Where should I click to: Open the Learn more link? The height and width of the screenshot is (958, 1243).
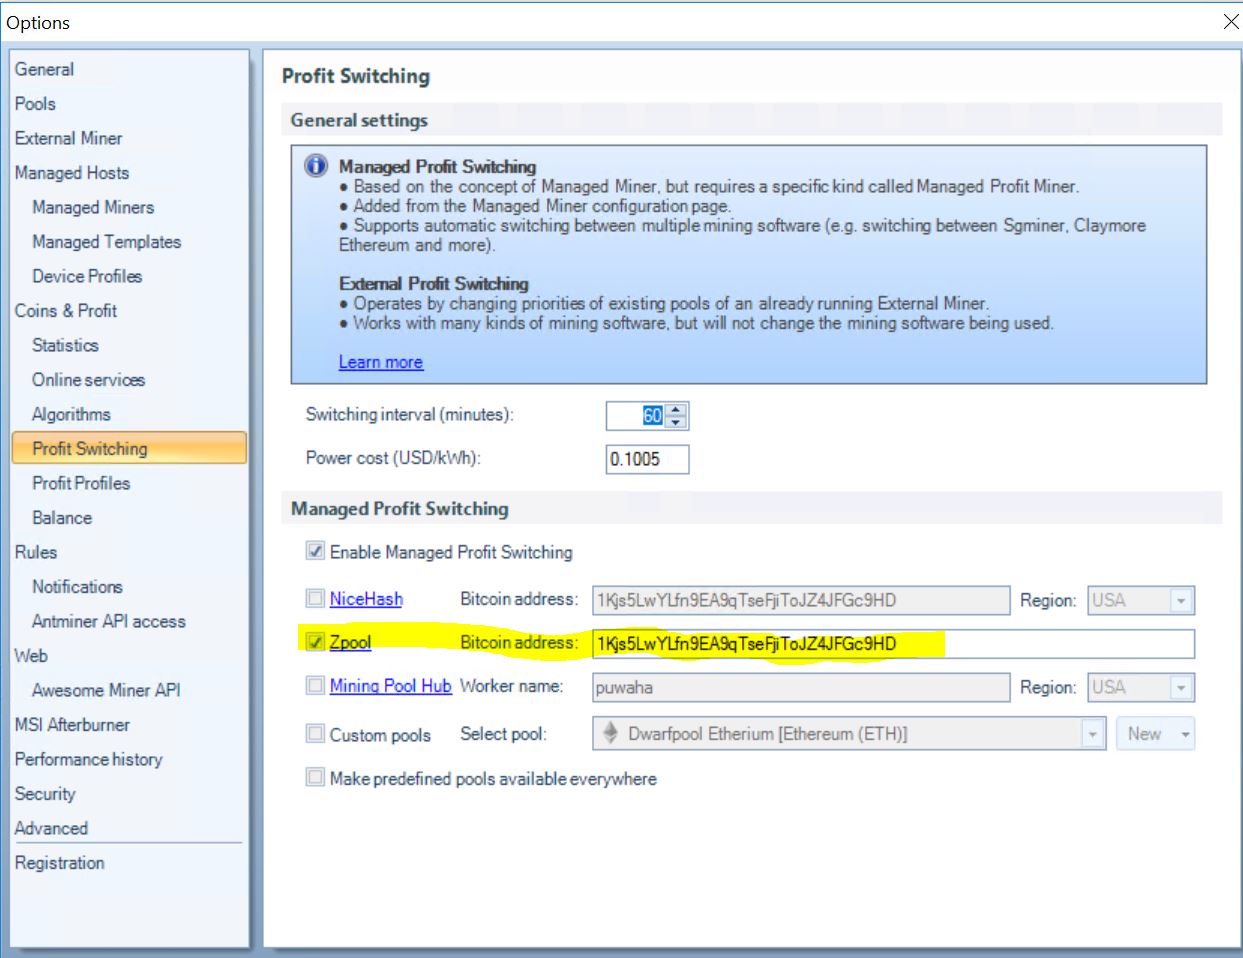381,362
